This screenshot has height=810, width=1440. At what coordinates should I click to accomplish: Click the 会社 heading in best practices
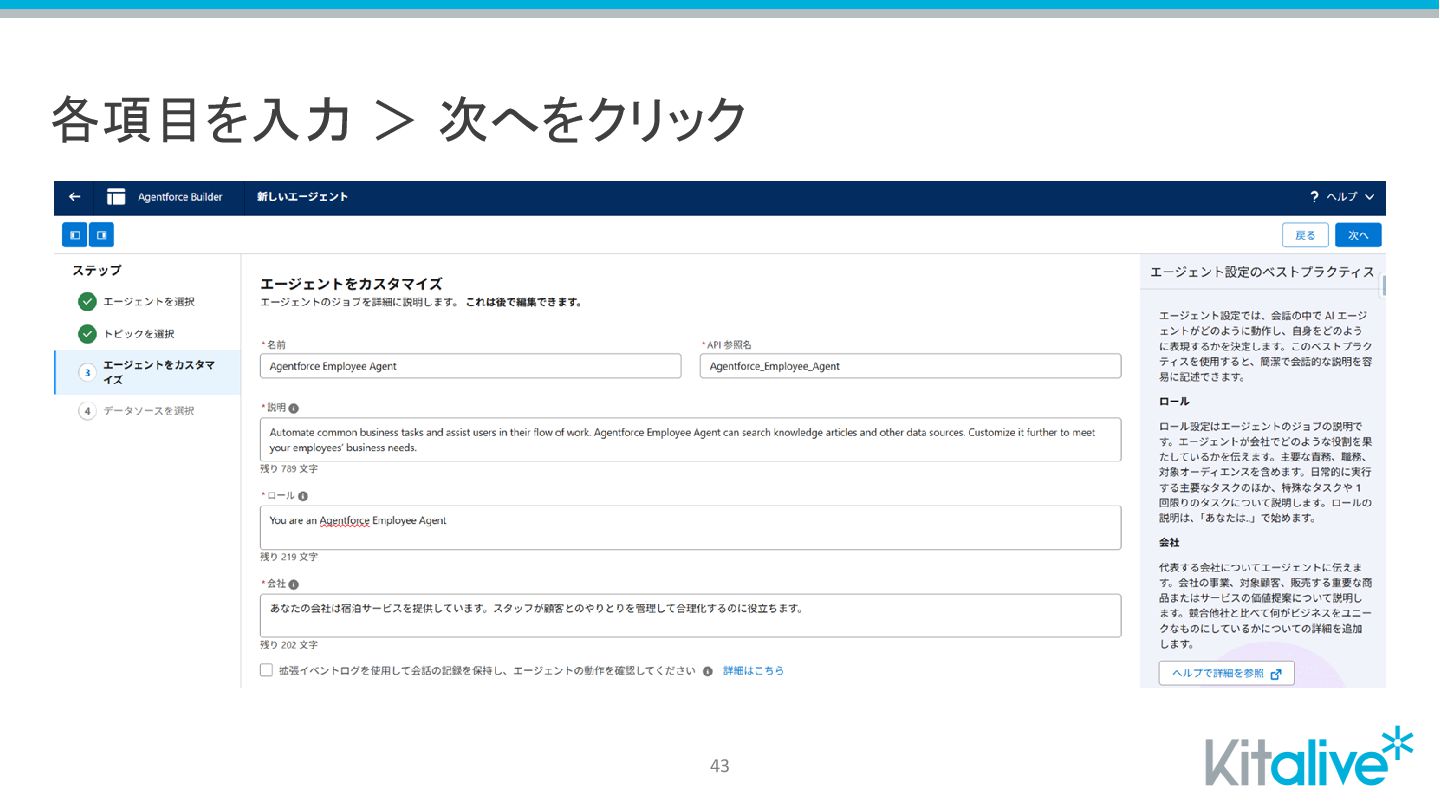pos(1169,542)
